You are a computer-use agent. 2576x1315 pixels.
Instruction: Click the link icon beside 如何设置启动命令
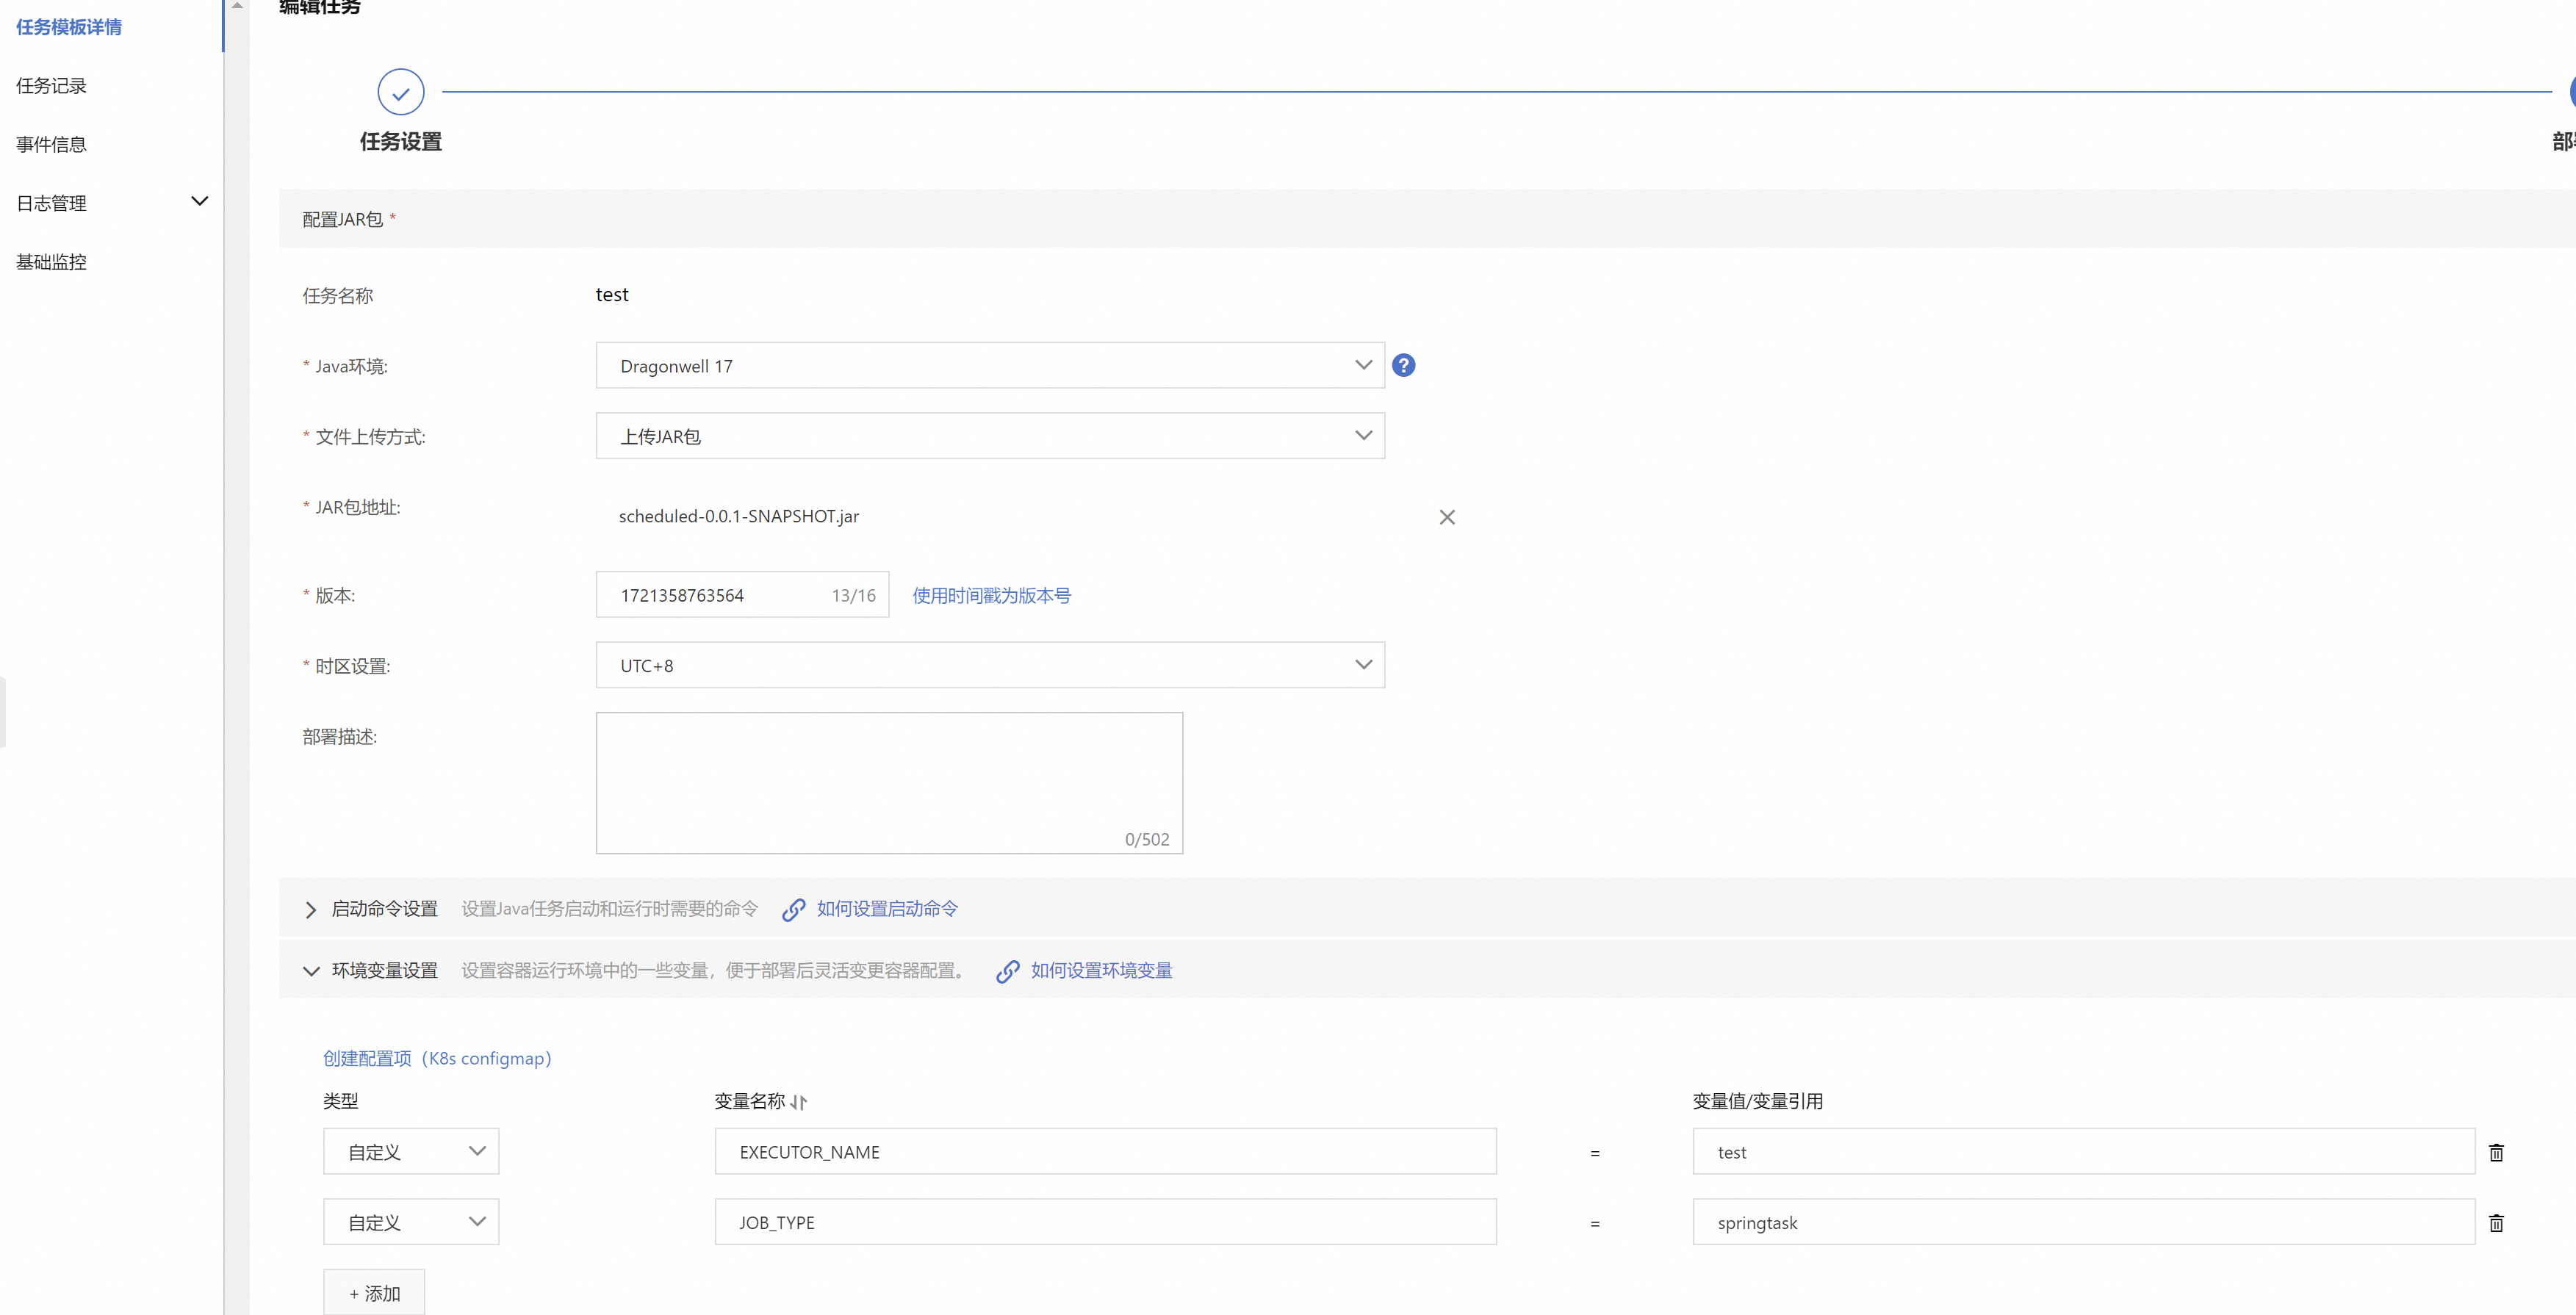pos(793,909)
